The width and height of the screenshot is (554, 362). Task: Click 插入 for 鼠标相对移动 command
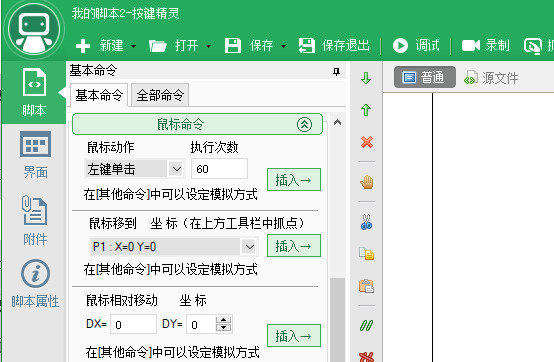[294, 336]
